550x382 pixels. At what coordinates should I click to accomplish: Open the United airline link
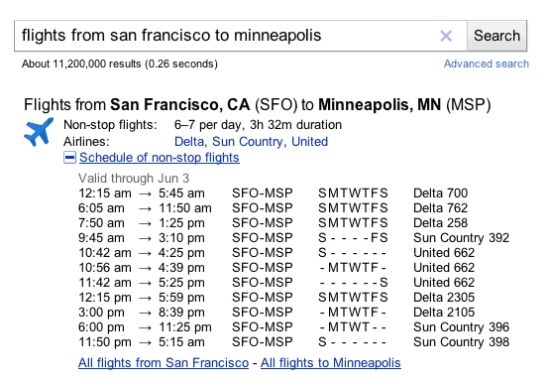point(309,141)
